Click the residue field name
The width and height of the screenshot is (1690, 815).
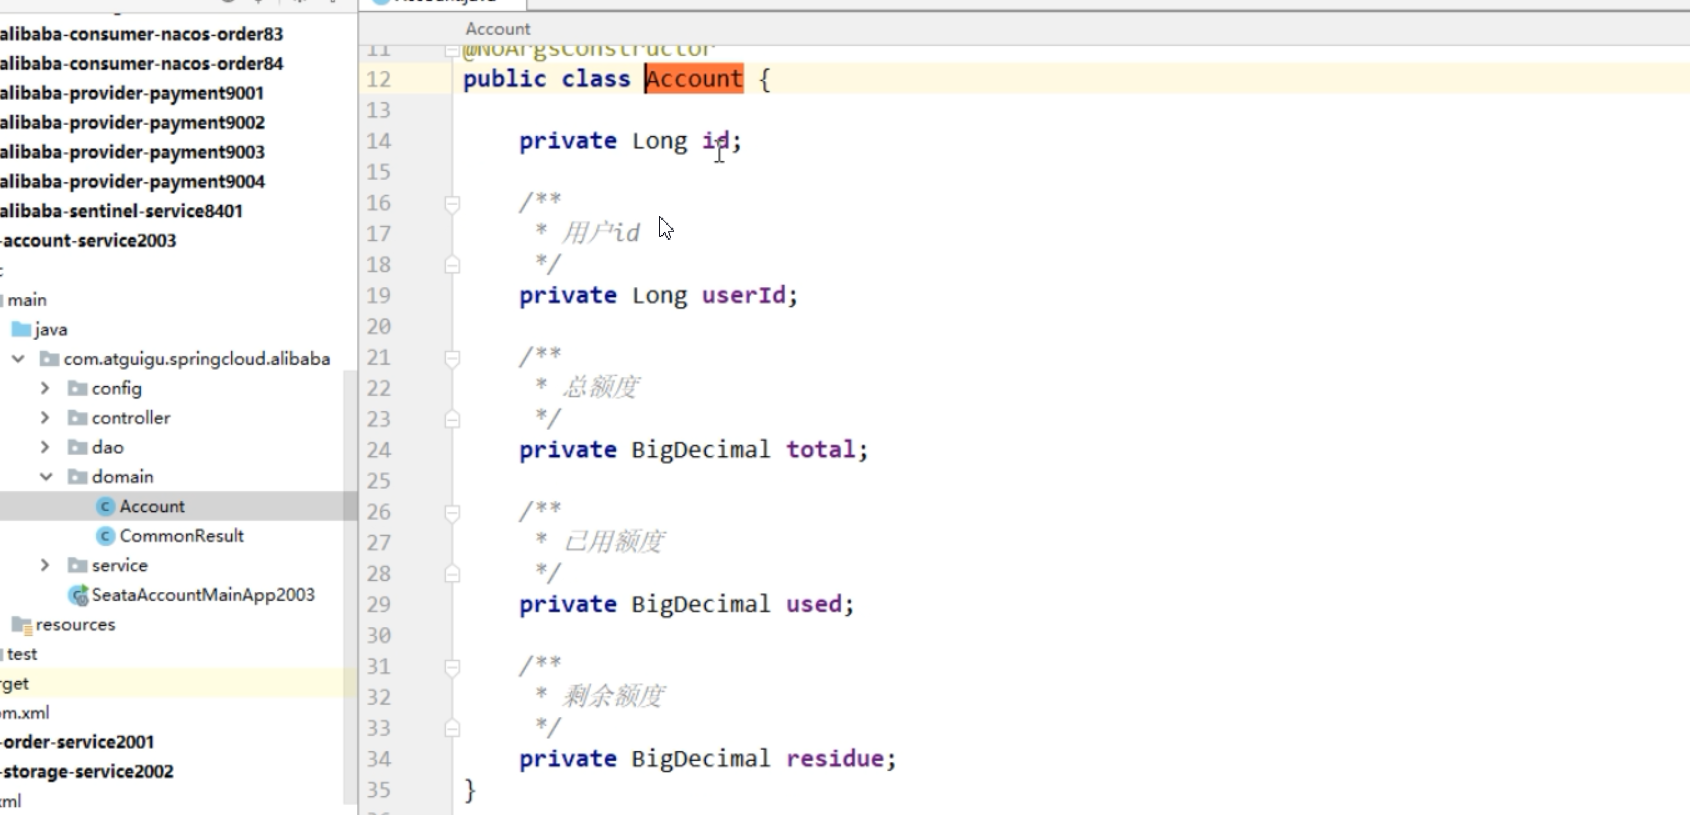coord(835,759)
